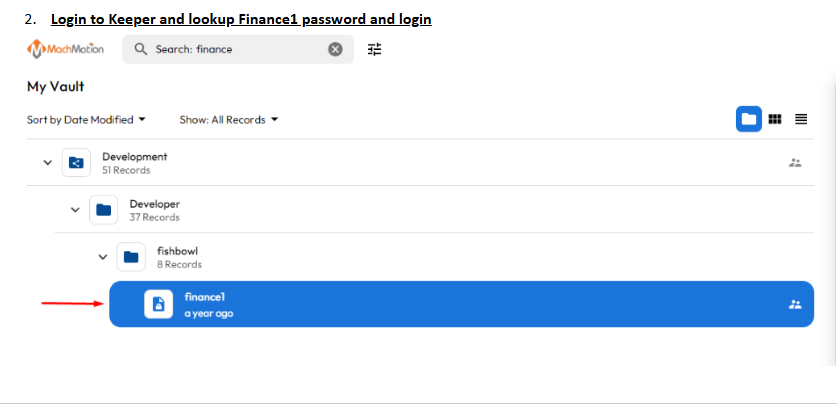Switch to folder view
This screenshot has width=837, height=405.
point(748,119)
